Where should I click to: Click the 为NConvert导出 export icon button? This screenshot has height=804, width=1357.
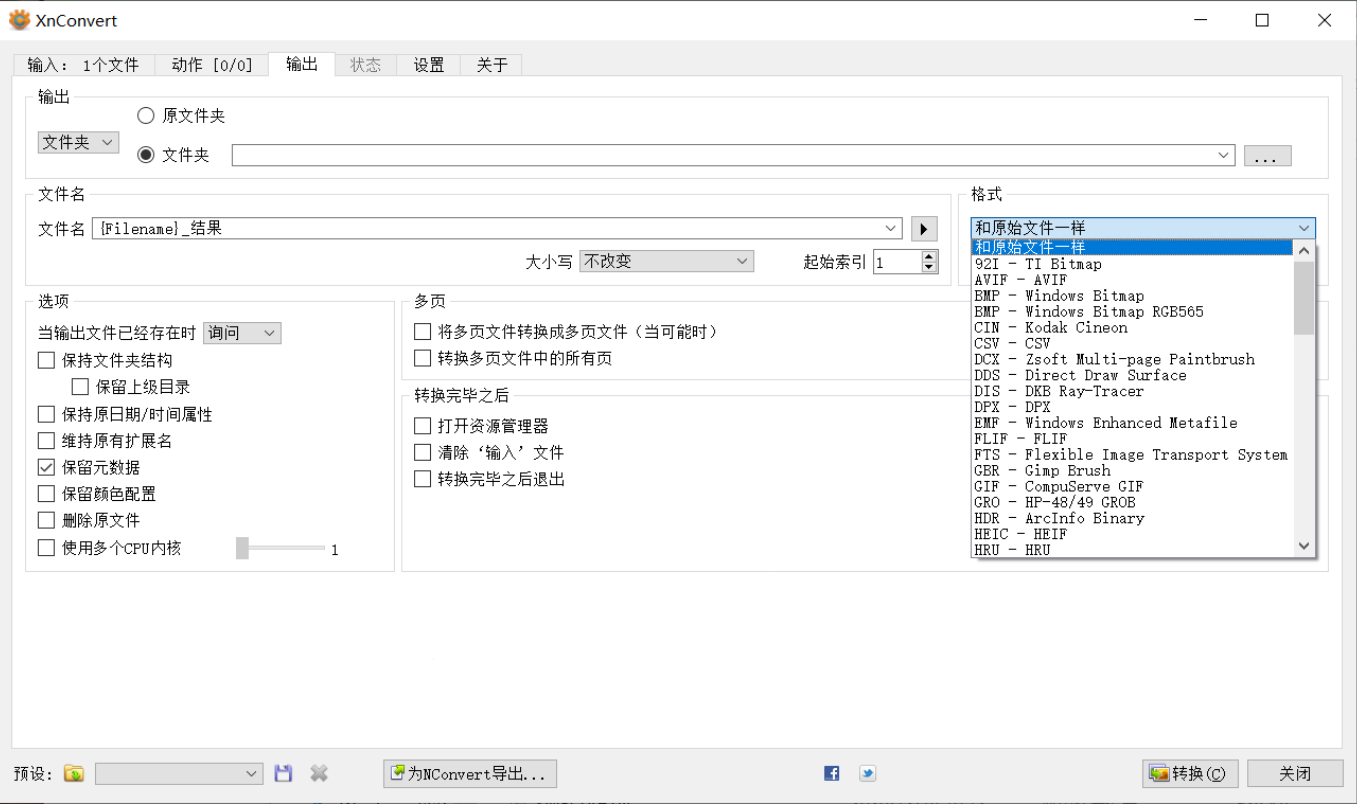469,773
